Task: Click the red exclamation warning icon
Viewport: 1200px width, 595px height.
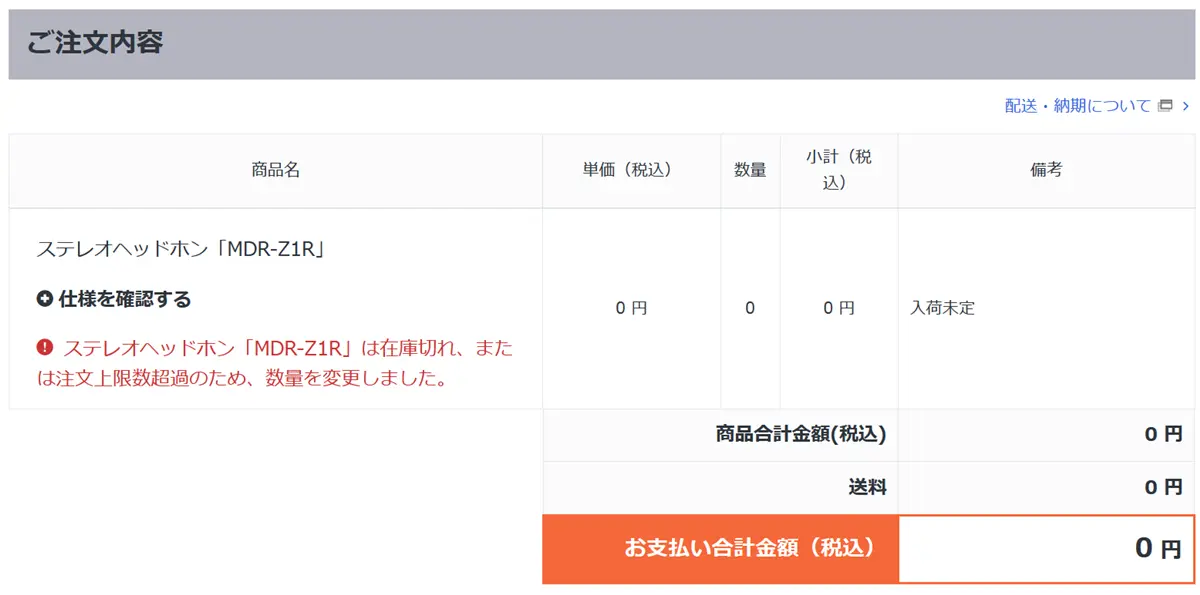Action: 45,348
